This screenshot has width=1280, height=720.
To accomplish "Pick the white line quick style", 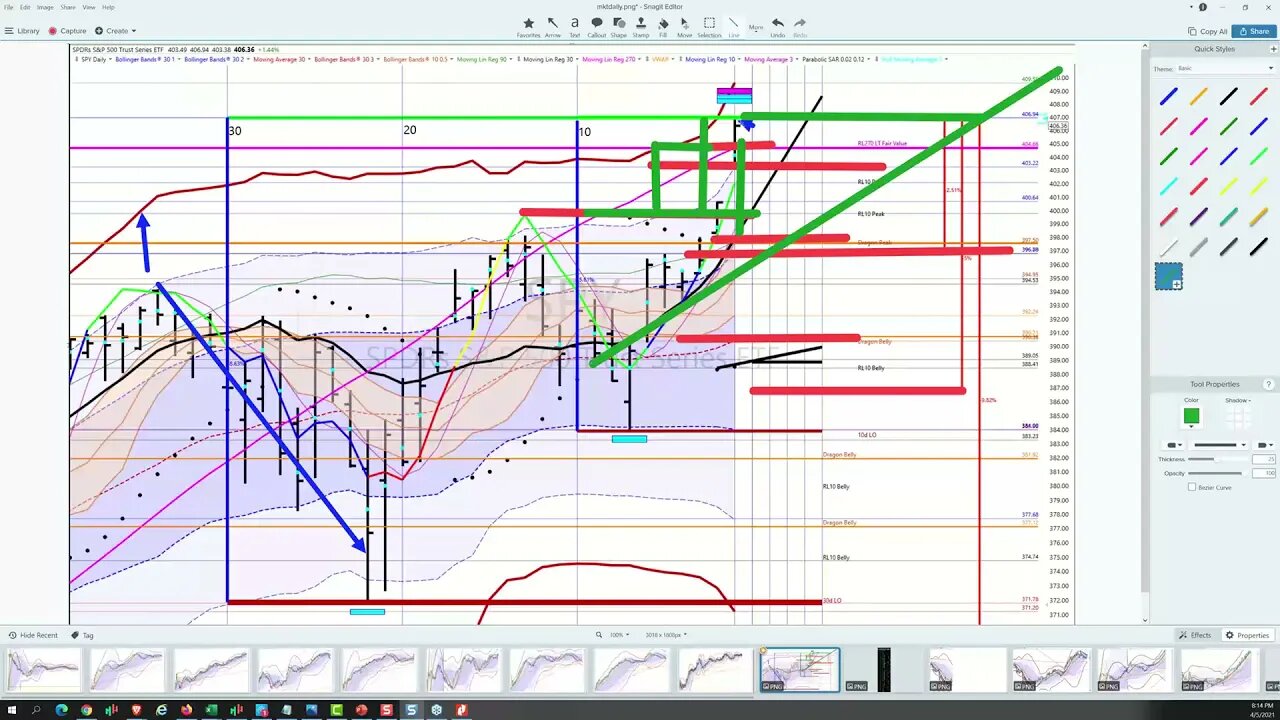I will (x=1168, y=246).
